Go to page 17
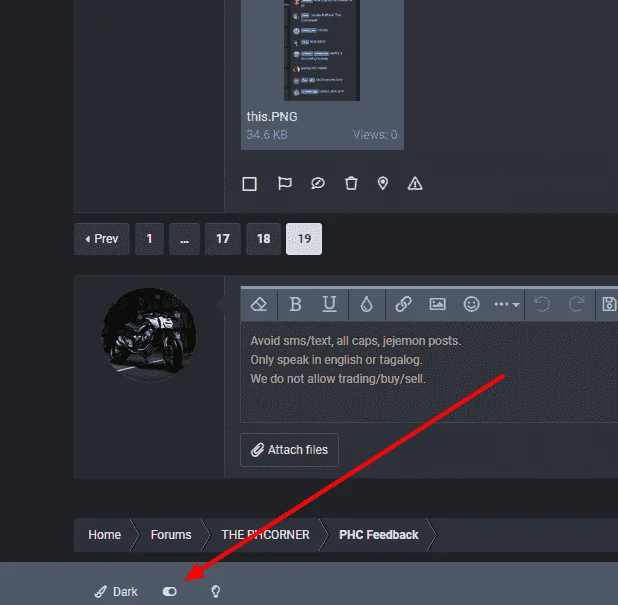Image resolution: width=618 pixels, height=605 pixels. point(223,239)
